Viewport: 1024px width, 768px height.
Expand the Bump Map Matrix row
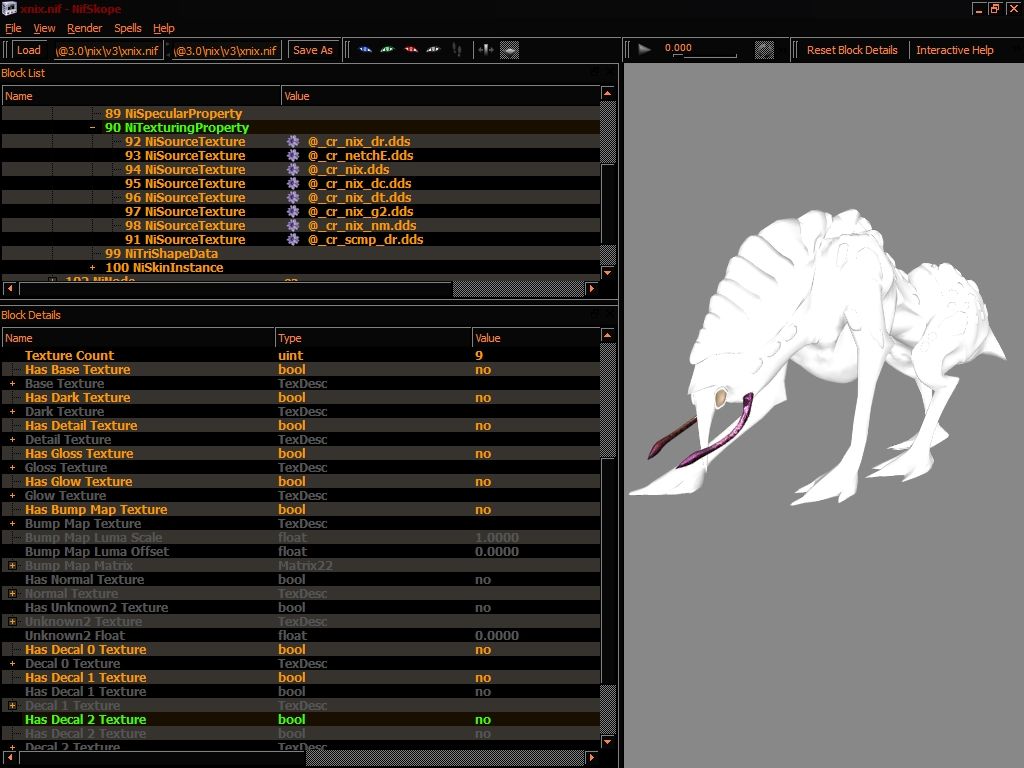[12, 566]
